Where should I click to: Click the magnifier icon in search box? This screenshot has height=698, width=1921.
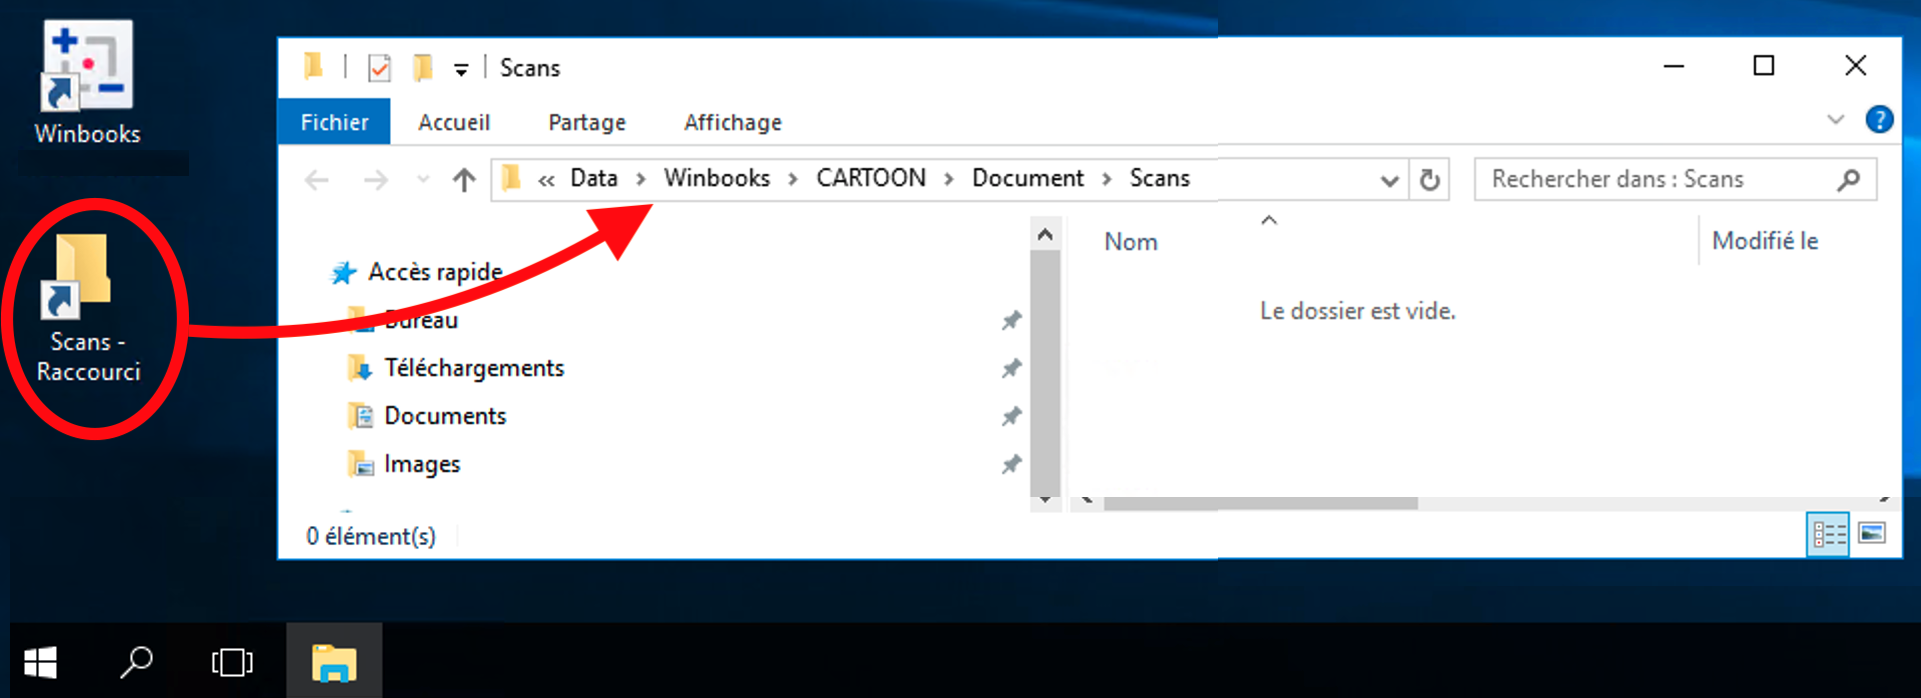1849,180
